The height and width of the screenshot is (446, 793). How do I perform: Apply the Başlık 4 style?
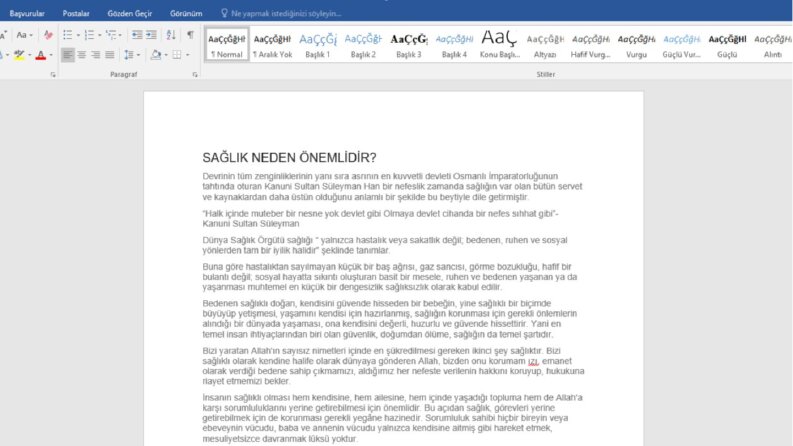tap(454, 44)
